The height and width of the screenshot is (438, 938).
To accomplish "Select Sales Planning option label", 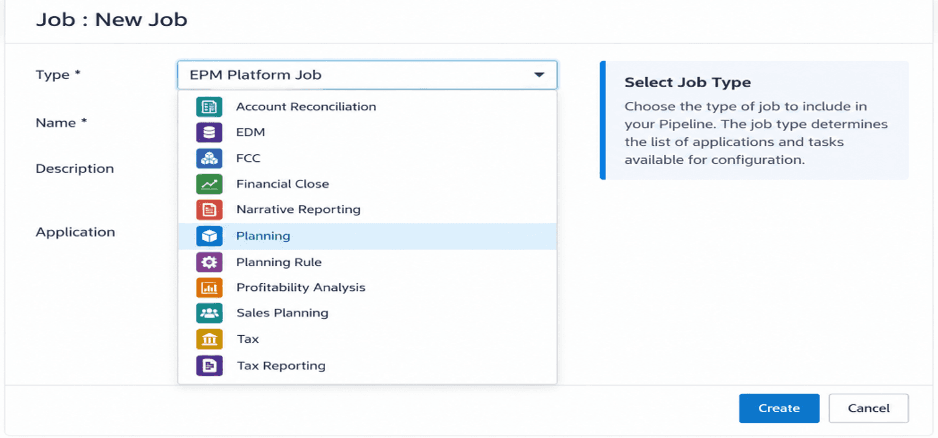I will (x=282, y=313).
